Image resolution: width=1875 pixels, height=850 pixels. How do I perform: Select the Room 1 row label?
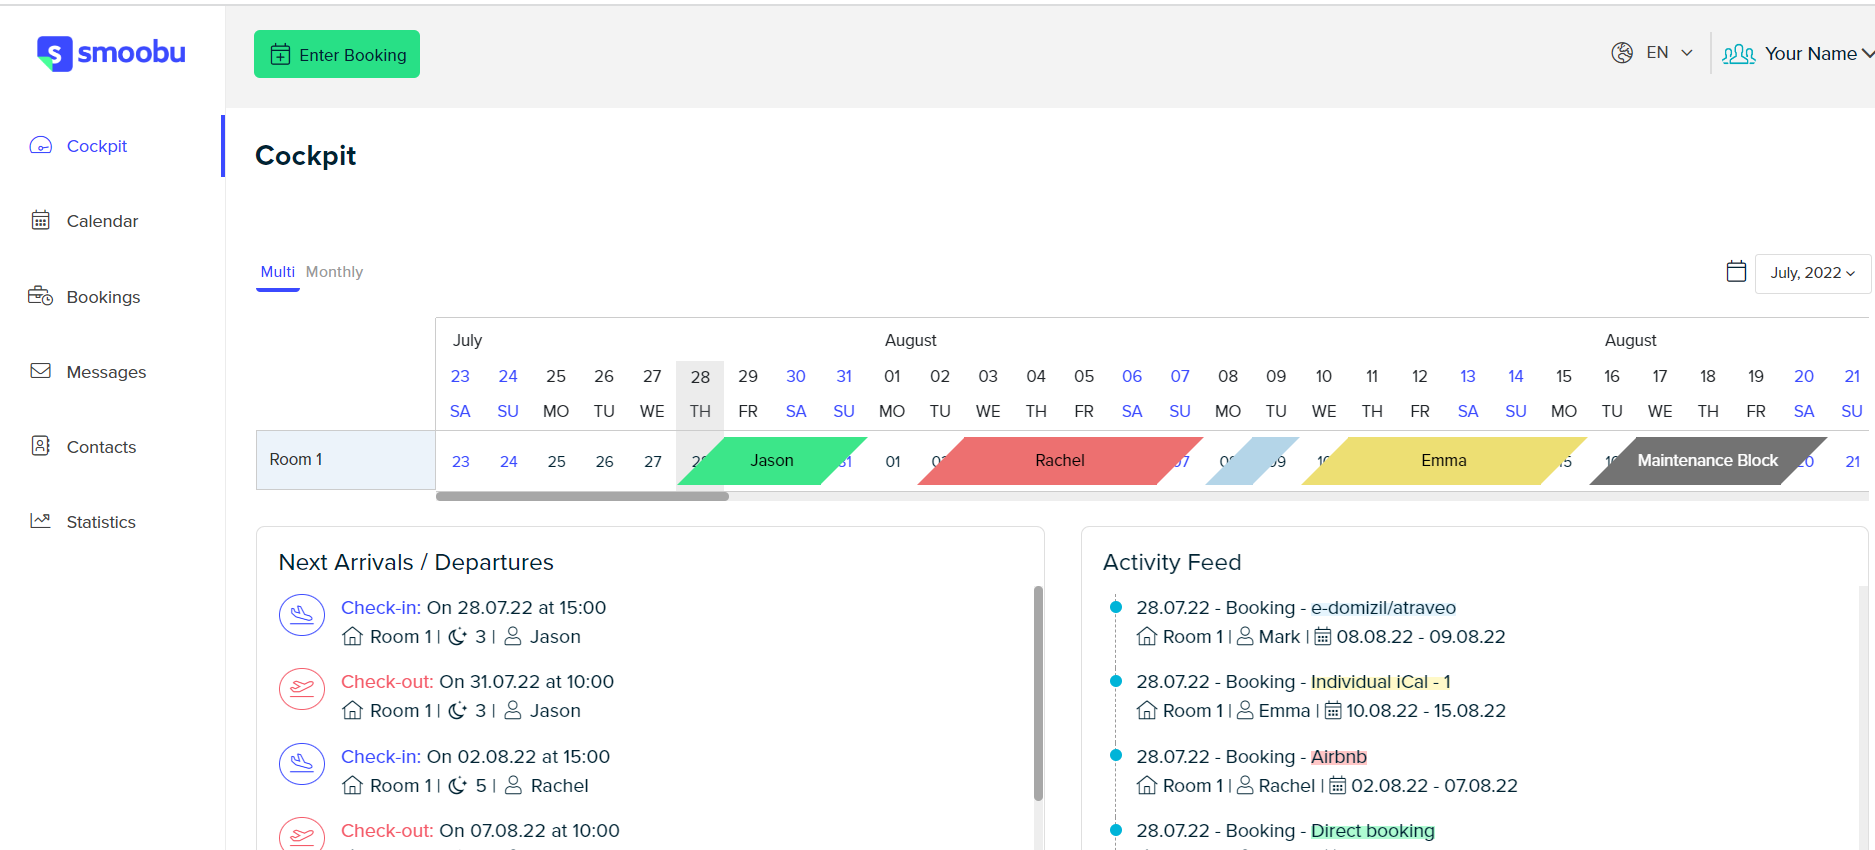click(x=346, y=460)
